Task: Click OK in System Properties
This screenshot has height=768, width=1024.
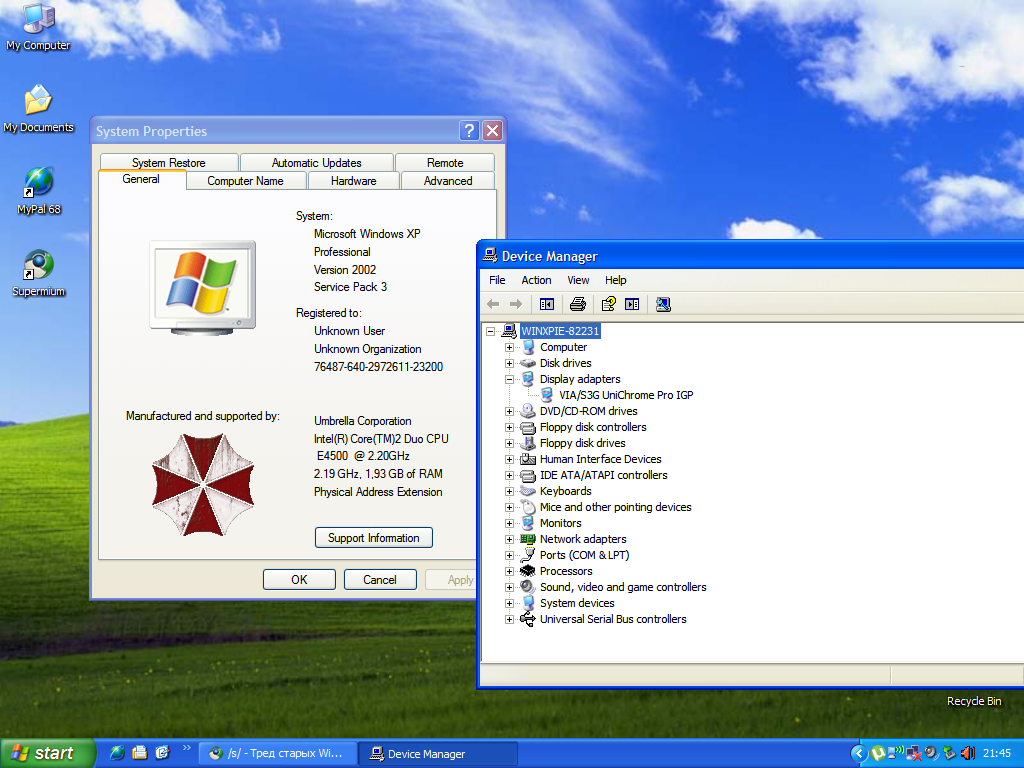Action: point(299,579)
